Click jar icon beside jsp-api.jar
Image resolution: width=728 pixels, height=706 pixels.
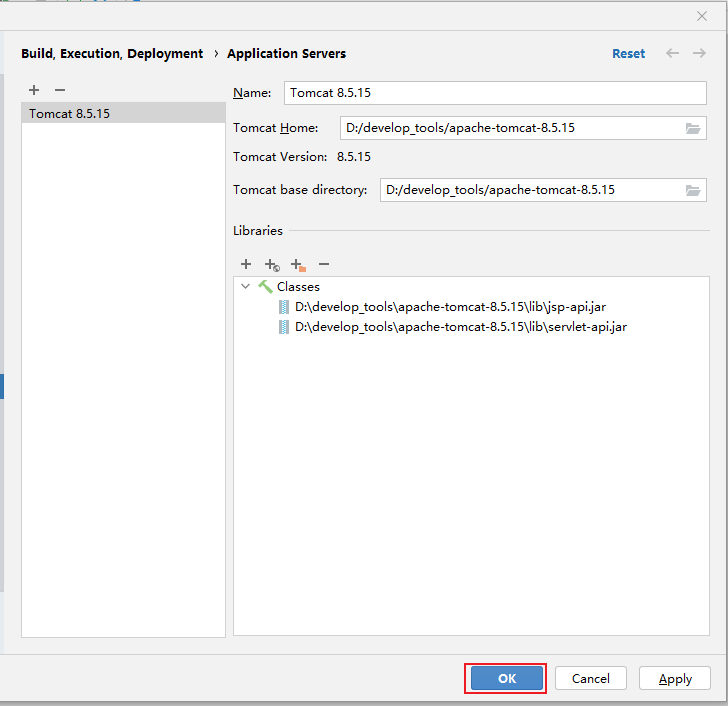(x=284, y=307)
